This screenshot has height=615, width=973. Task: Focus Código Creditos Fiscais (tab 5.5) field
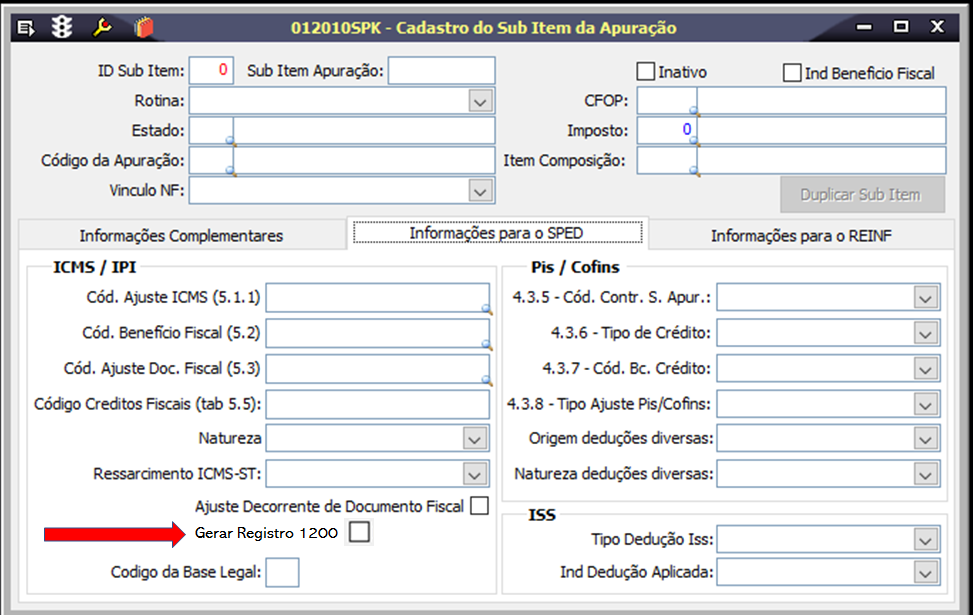pyautogui.click(x=377, y=405)
